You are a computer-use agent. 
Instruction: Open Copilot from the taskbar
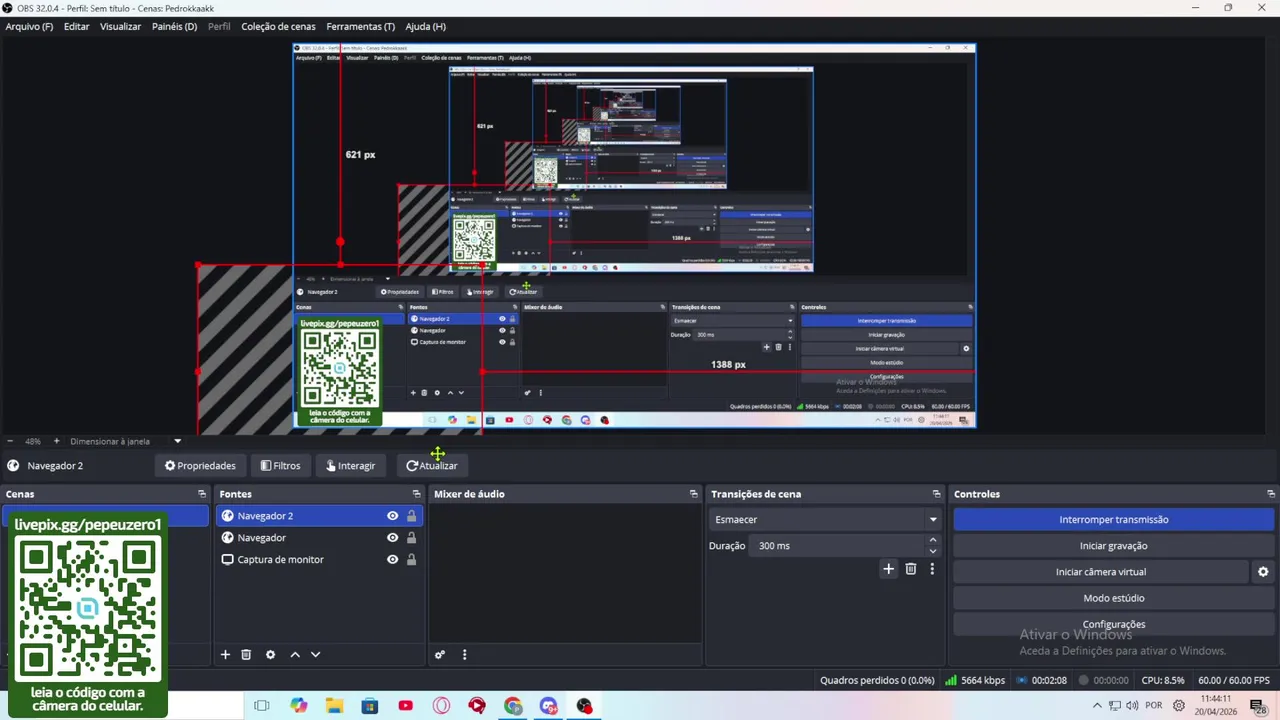(x=299, y=706)
